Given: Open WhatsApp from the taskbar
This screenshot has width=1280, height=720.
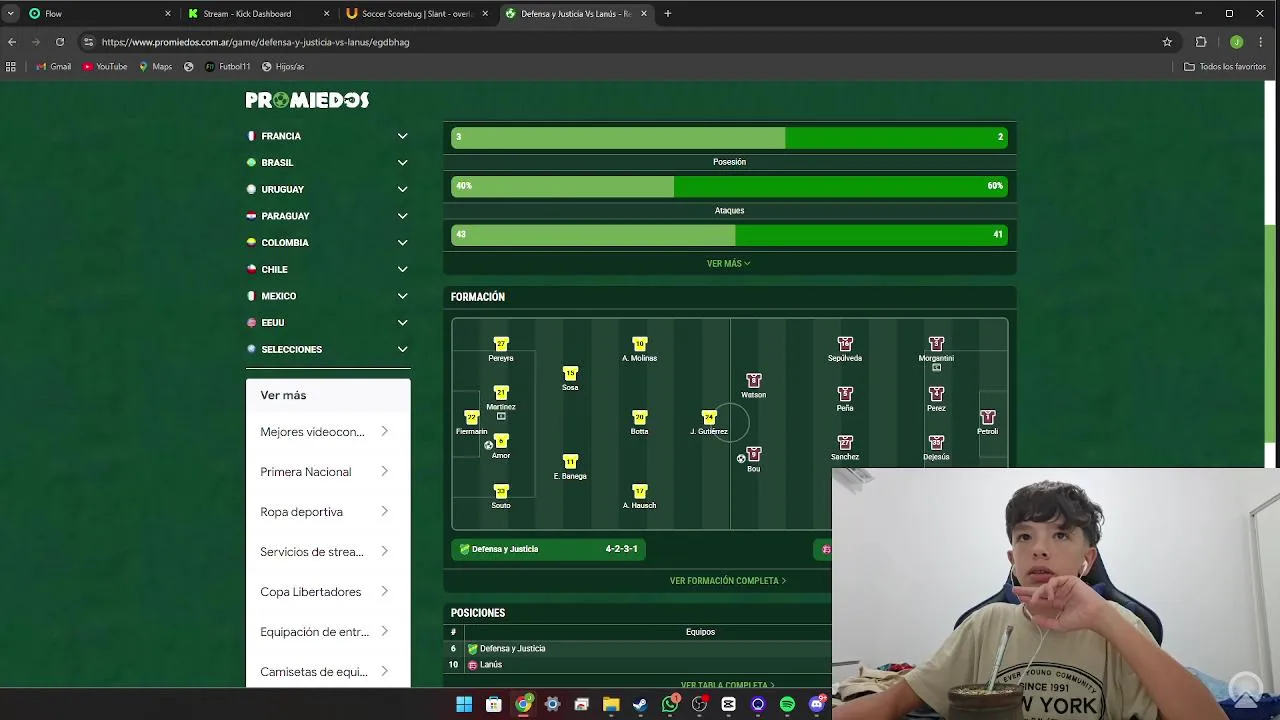Looking at the screenshot, I should (670, 704).
